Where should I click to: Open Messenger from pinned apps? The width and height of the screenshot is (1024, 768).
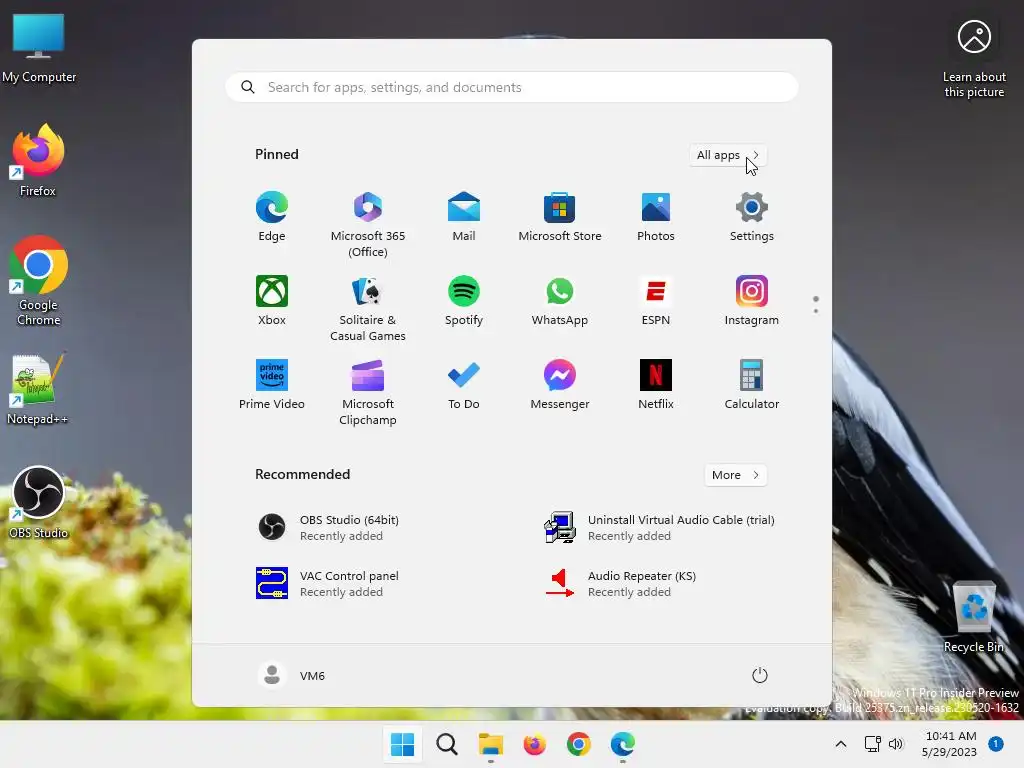point(560,385)
